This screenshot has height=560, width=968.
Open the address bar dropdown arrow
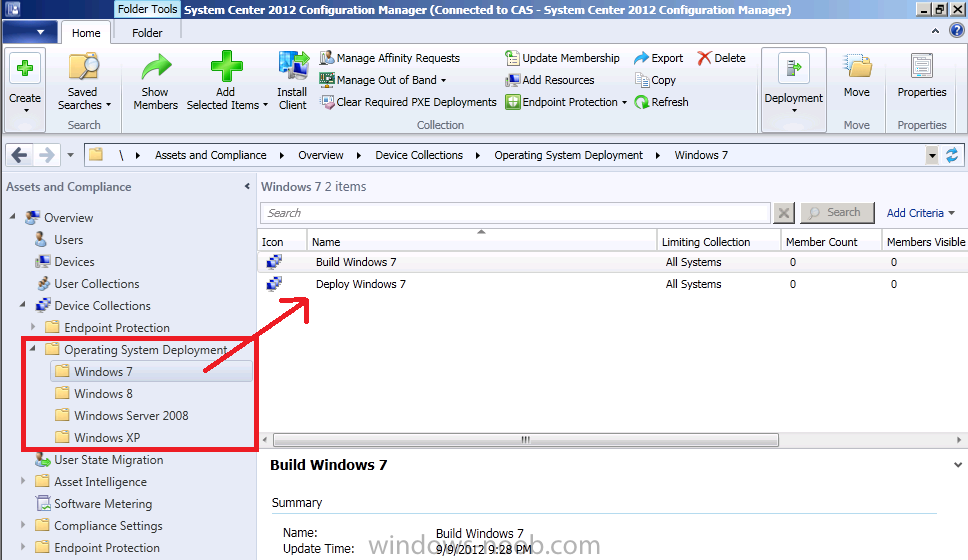pos(932,156)
